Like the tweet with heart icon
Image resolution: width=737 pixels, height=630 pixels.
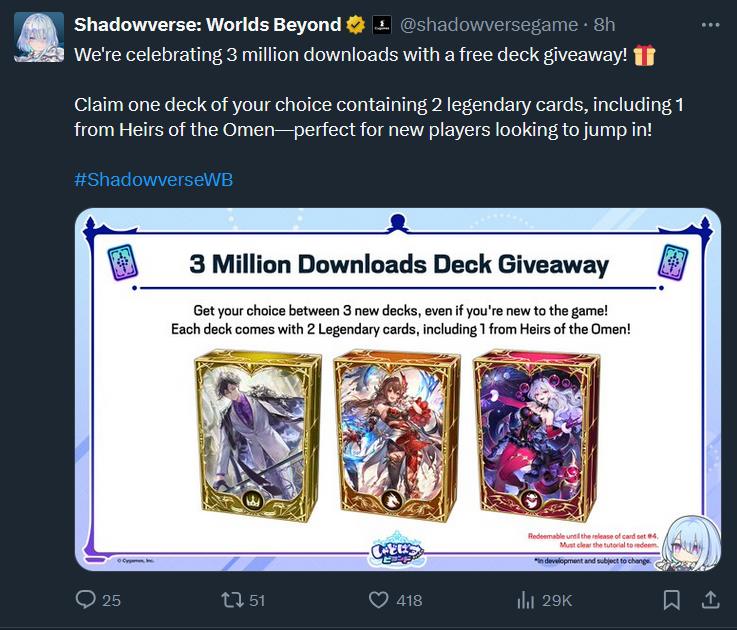(x=378, y=600)
